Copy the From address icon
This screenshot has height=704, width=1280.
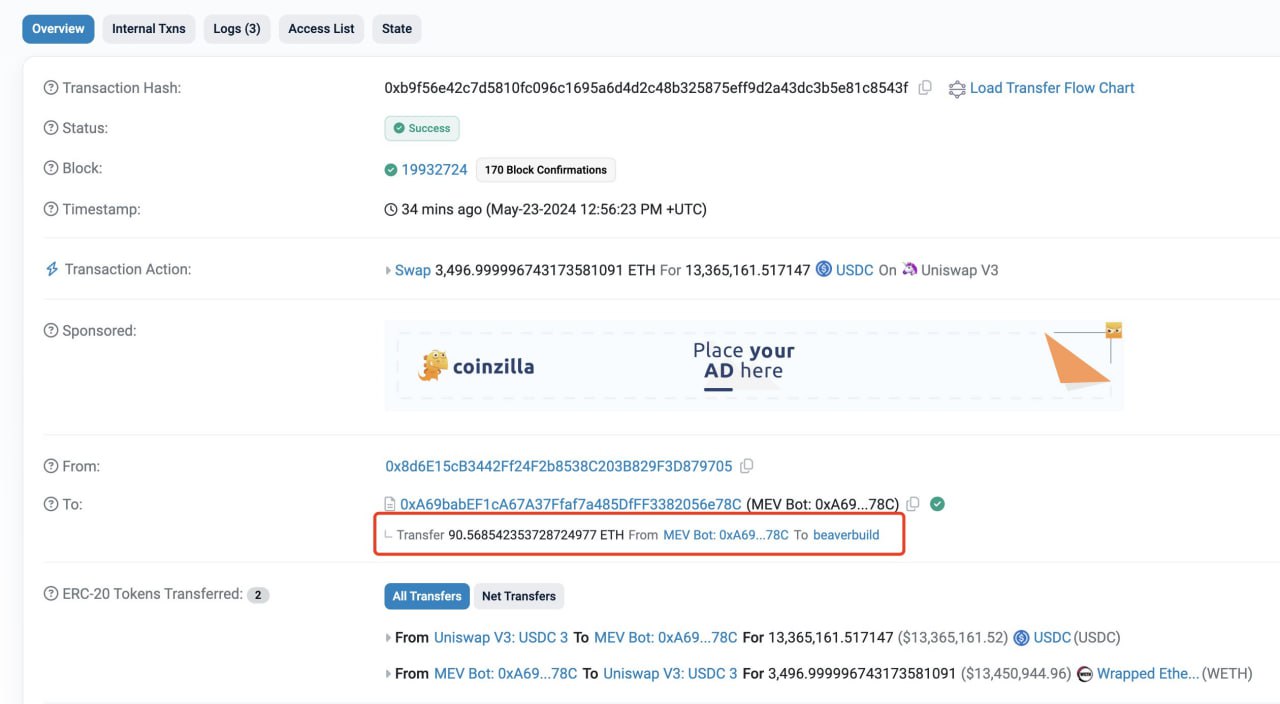747,466
